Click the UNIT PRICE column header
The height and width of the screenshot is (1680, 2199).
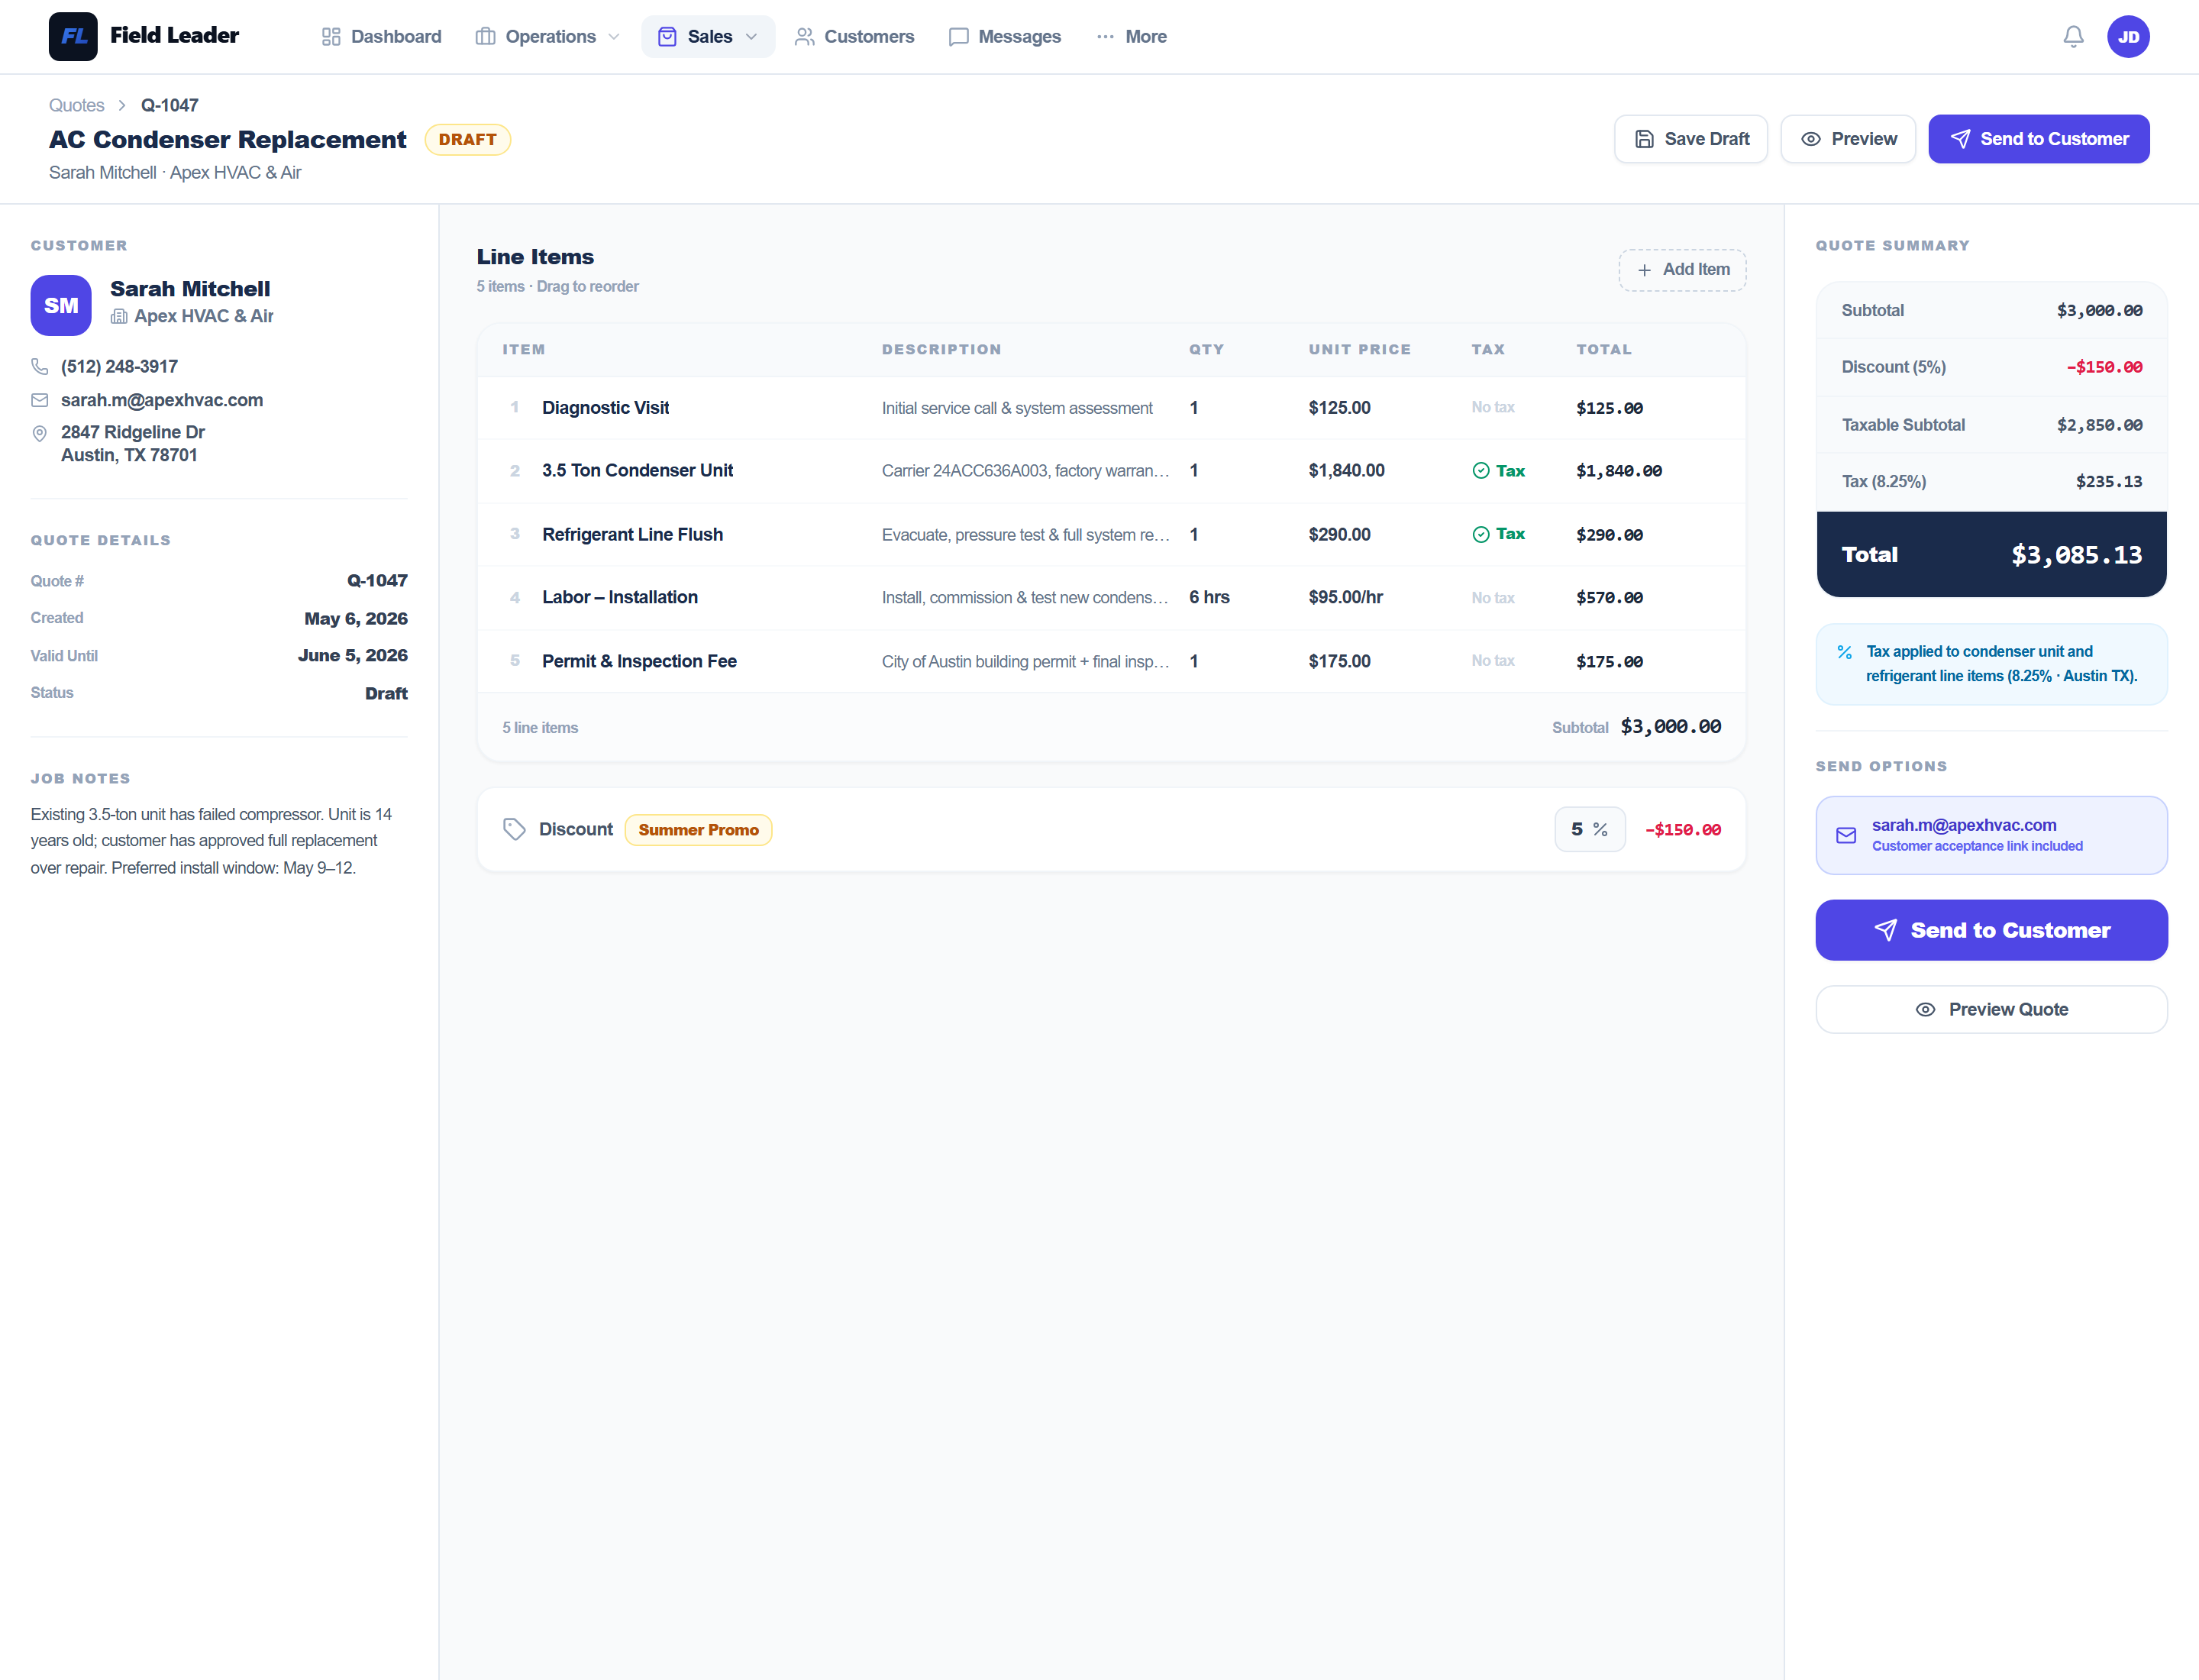click(1360, 349)
